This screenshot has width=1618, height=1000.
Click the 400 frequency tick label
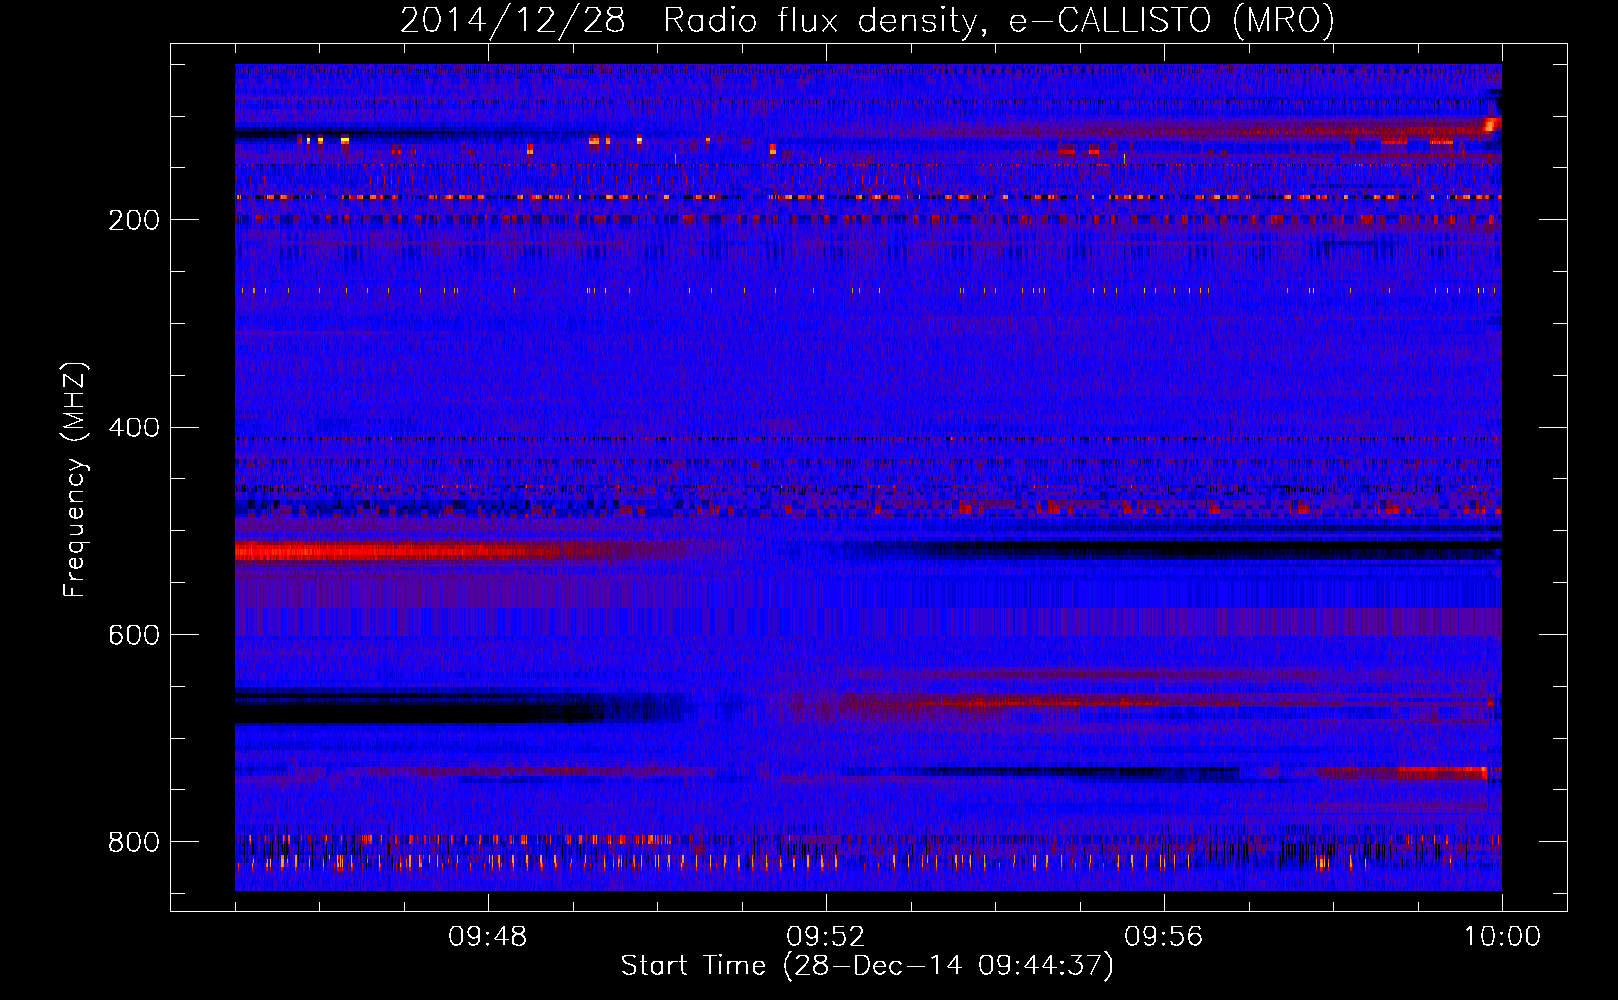click(x=134, y=428)
